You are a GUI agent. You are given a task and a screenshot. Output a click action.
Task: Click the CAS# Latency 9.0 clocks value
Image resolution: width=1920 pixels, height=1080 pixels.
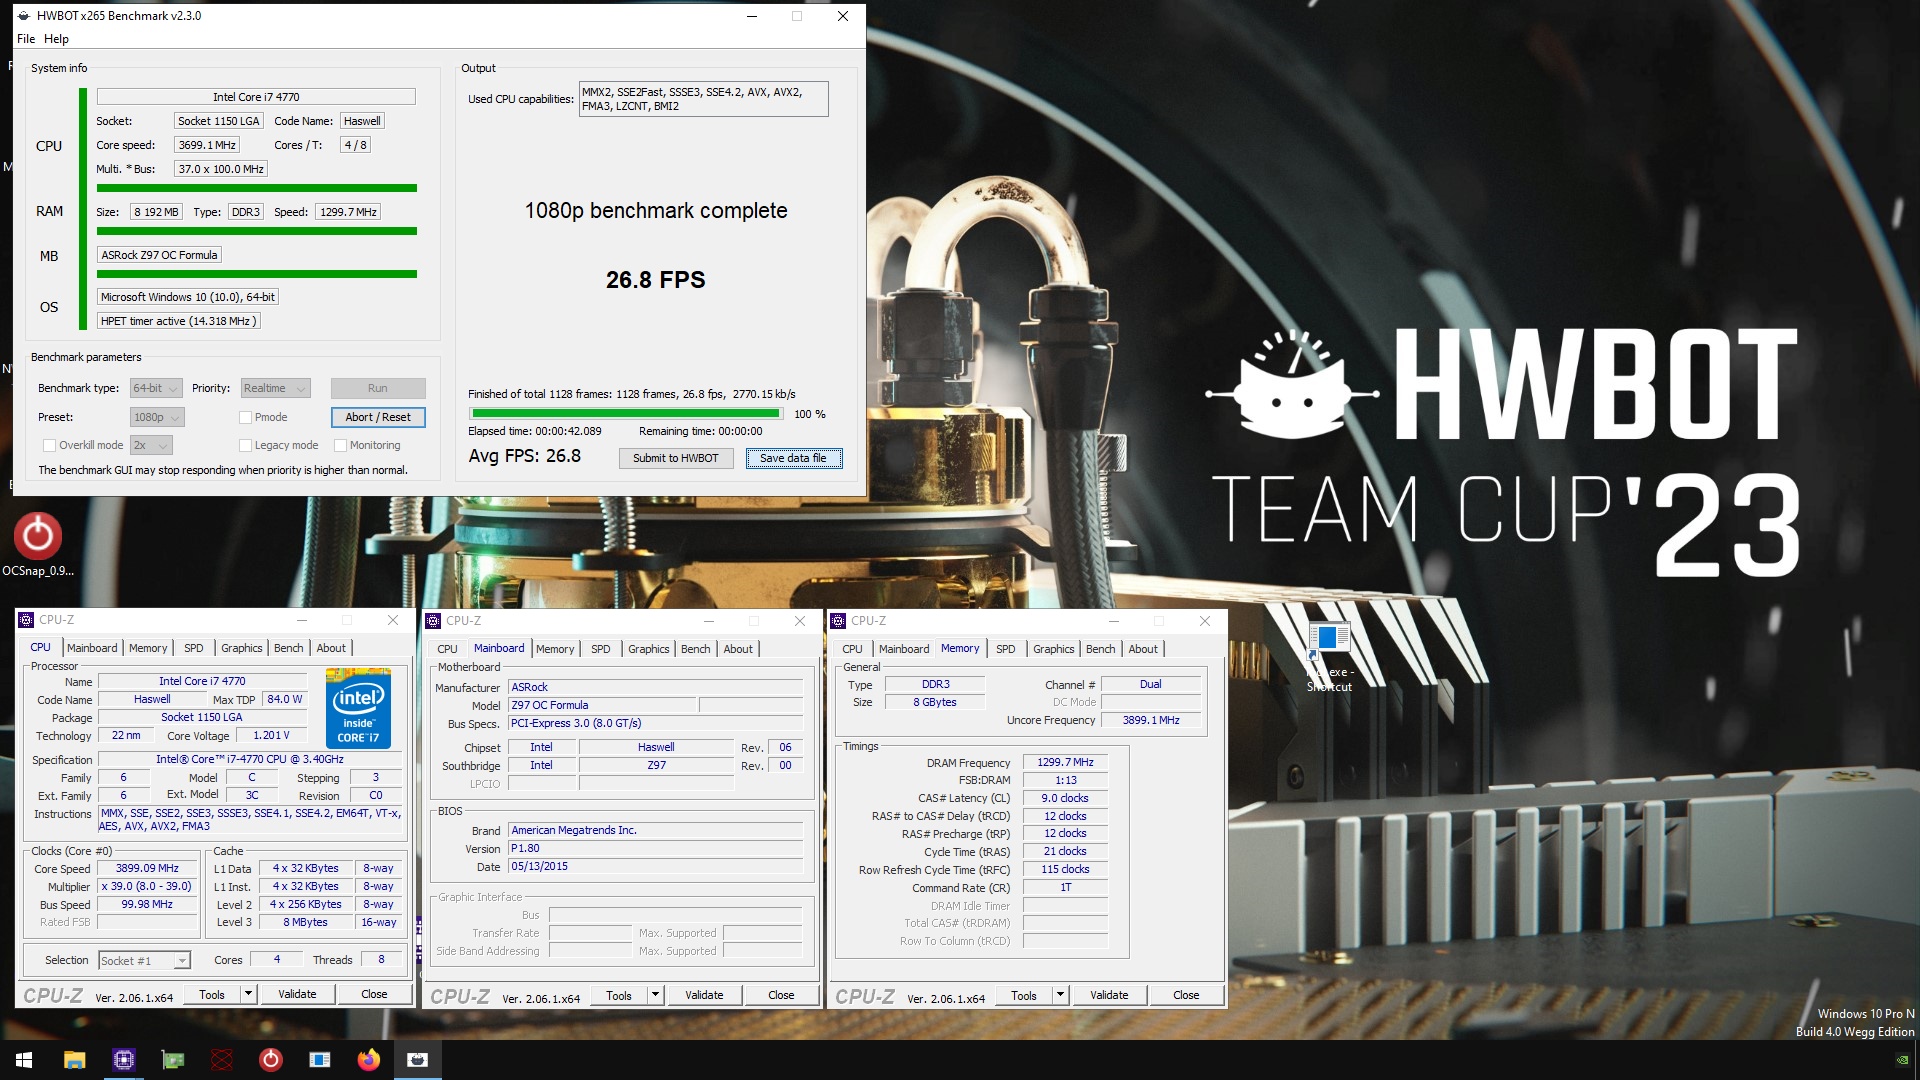[x=1065, y=798]
